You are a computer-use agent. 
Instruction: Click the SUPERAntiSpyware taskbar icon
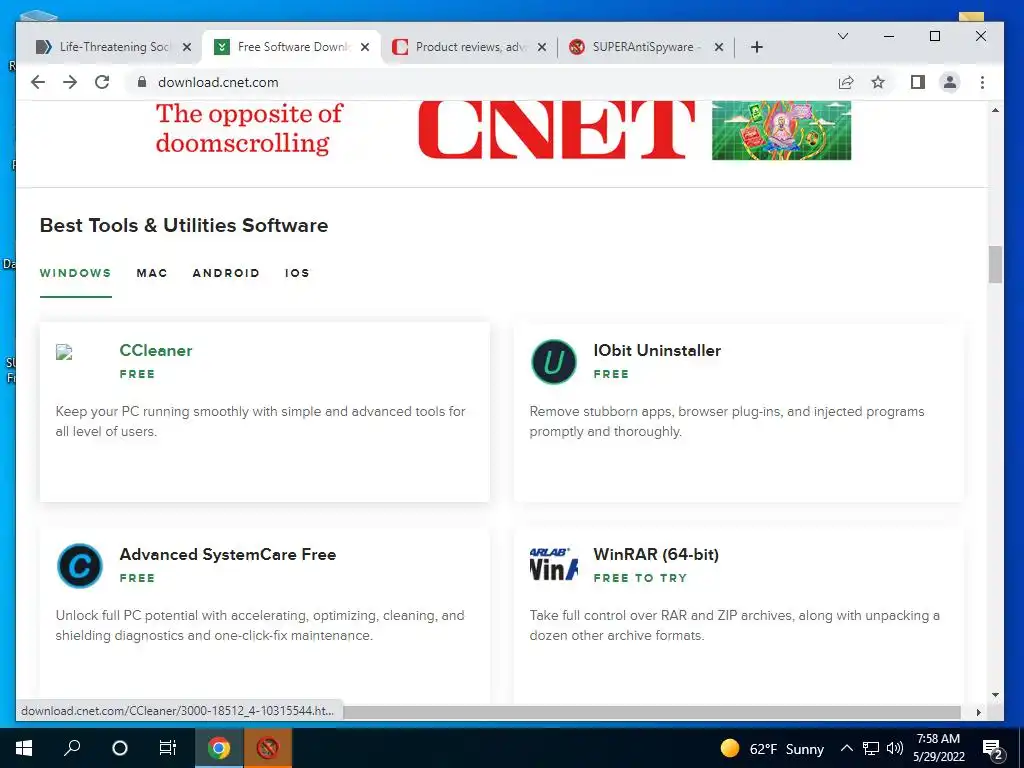pos(268,748)
